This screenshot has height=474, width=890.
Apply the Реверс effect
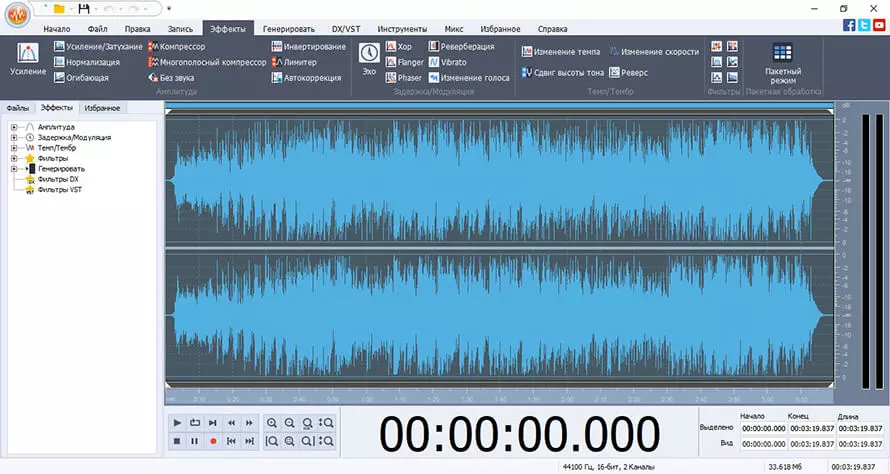tap(628, 73)
